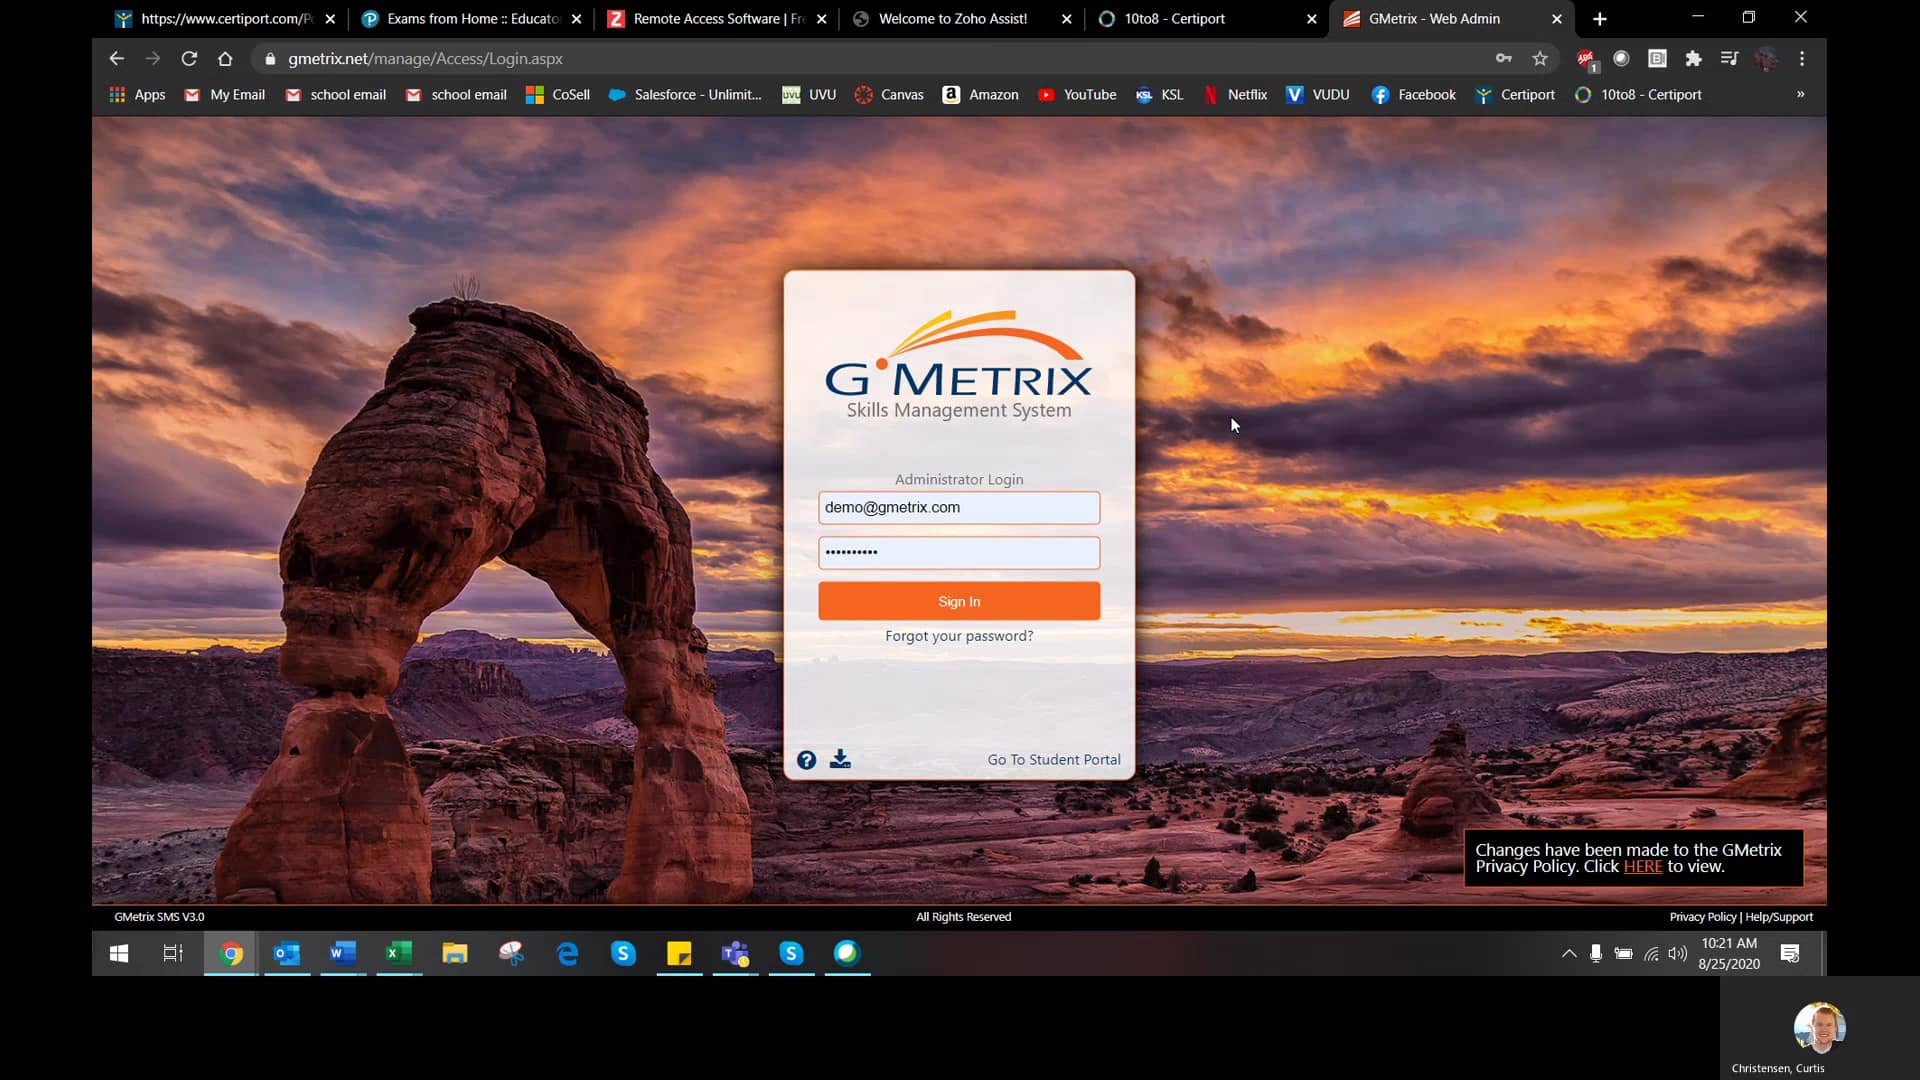This screenshot has height=1080, width=1920.
Task: Open Sticky Notes from the taskbar
Action: (679, 954)
